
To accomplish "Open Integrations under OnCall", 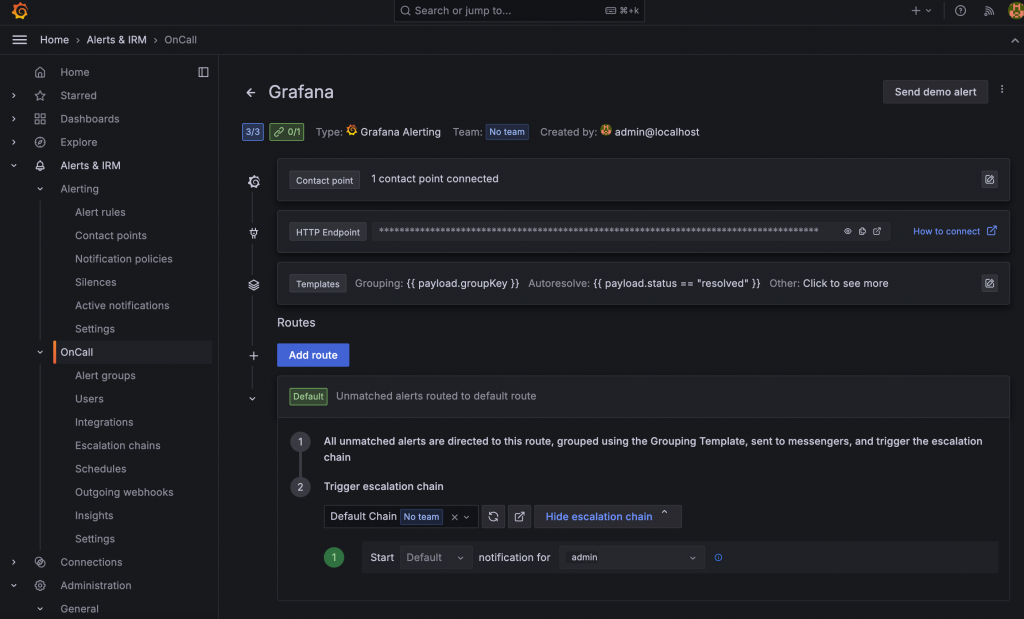I will click(104, 422).
